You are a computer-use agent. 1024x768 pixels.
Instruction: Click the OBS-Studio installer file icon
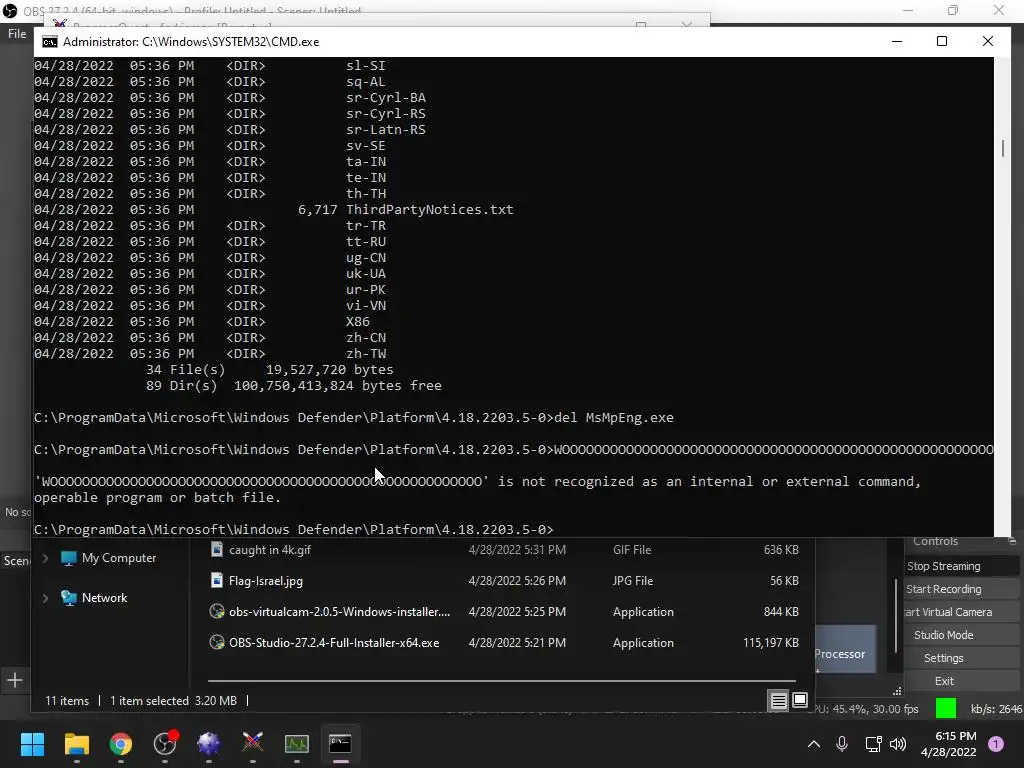[x=217, y=643]
